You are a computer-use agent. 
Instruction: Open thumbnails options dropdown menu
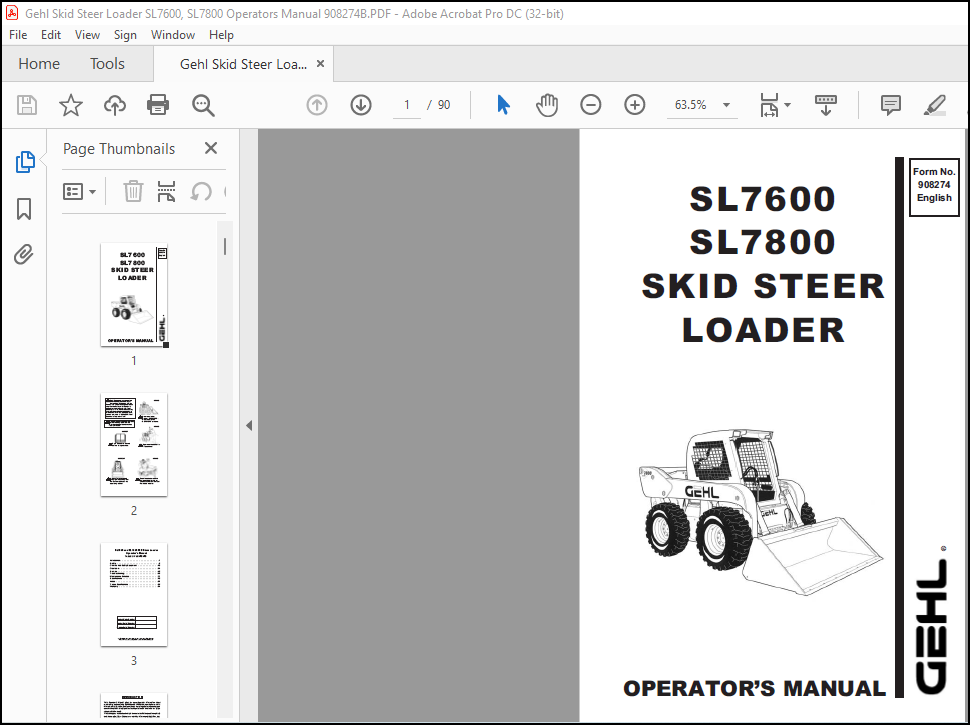tap(79, 192)
